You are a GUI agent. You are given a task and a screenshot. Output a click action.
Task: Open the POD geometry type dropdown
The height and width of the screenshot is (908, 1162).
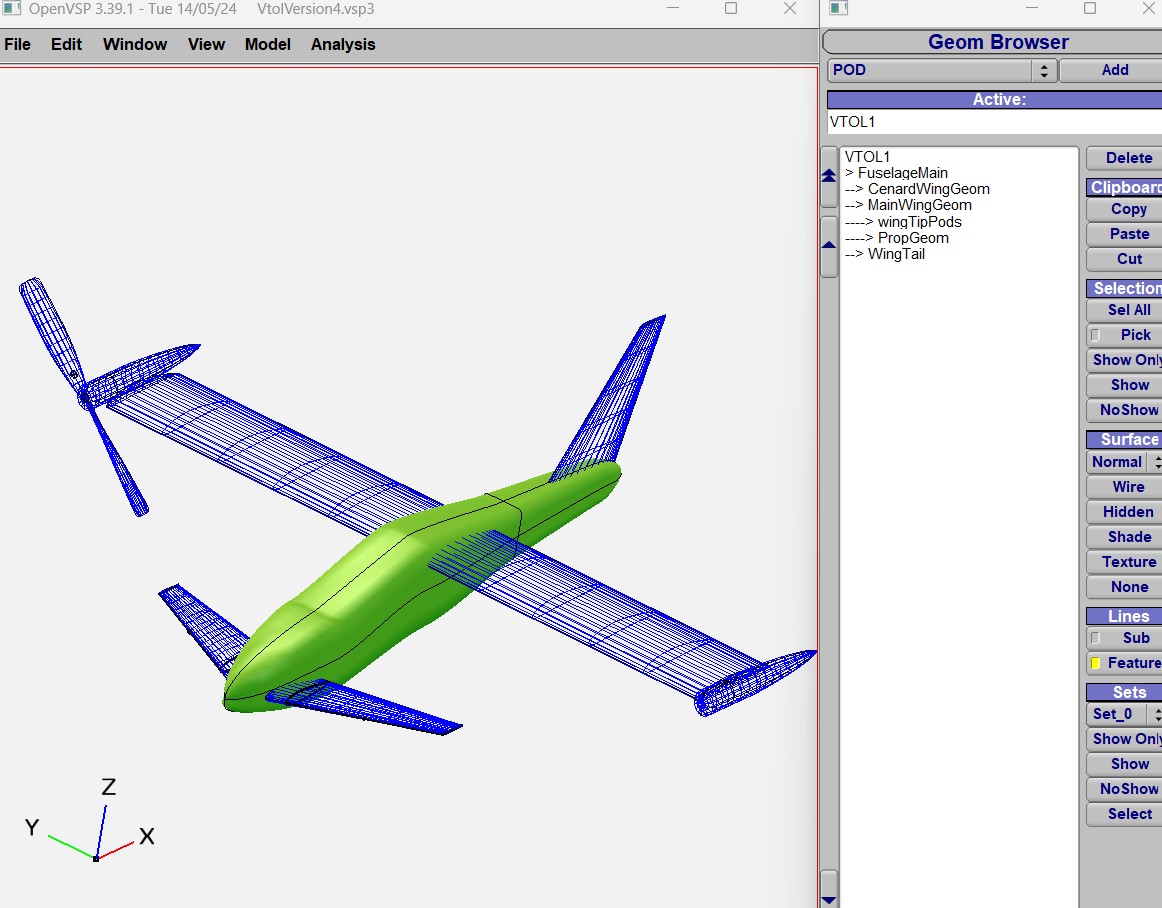coord(1043,70)
